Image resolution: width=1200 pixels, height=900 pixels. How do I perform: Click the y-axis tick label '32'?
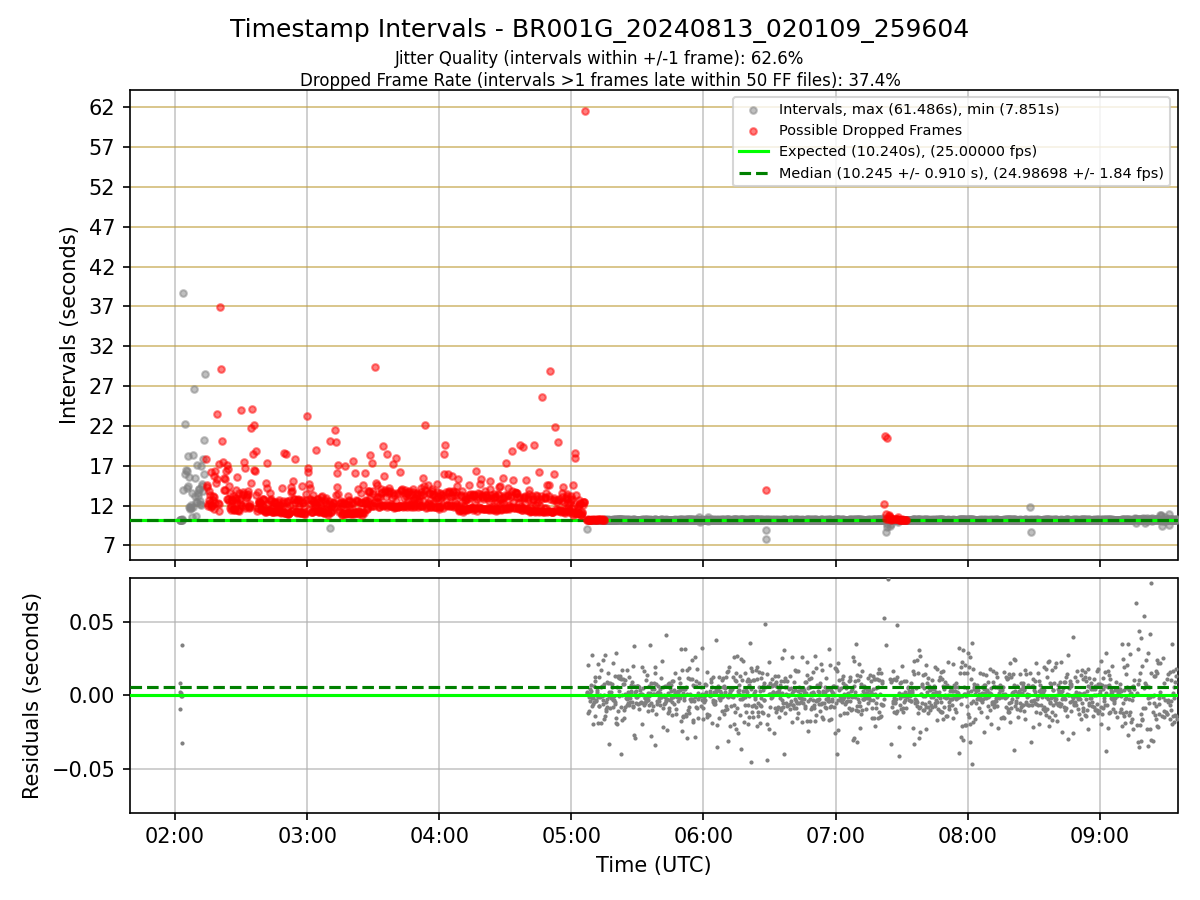tap(104, 346)
